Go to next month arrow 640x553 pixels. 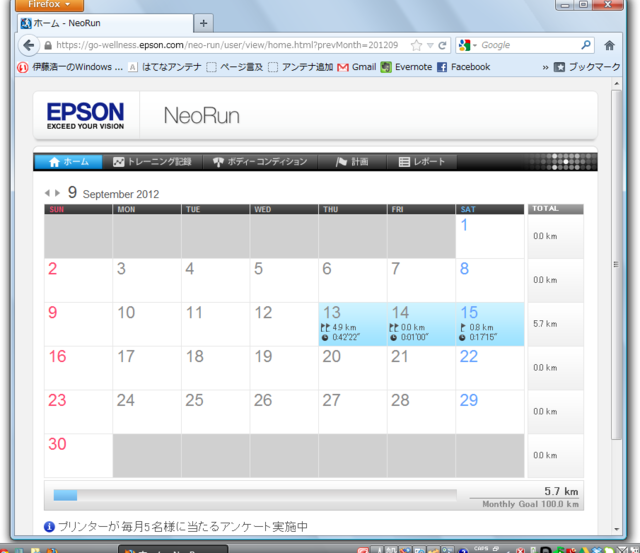[58, 193]
